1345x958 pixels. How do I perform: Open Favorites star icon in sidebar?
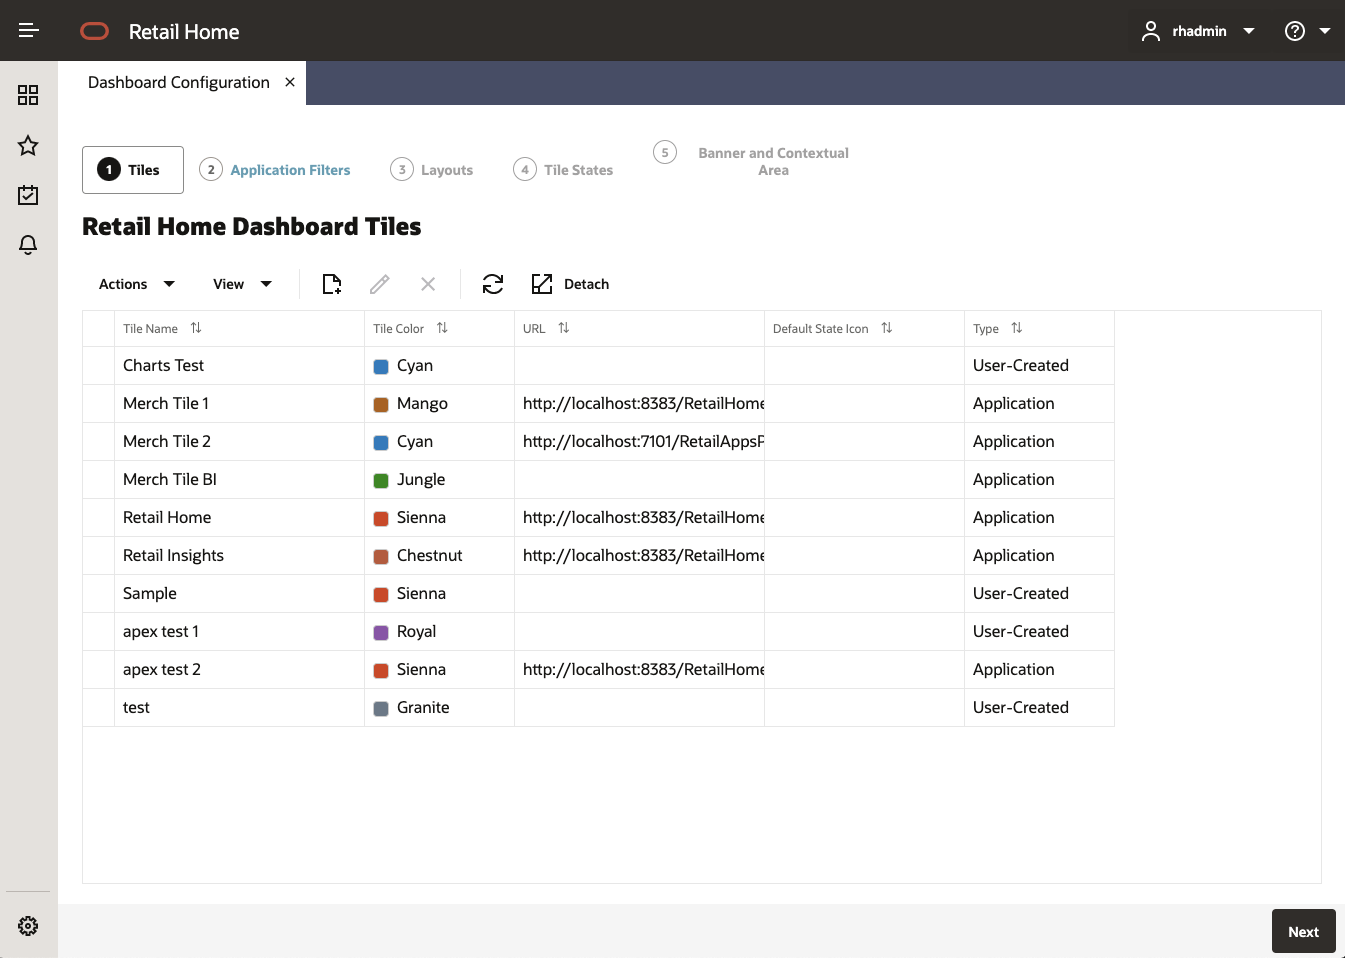coord(28,146)
